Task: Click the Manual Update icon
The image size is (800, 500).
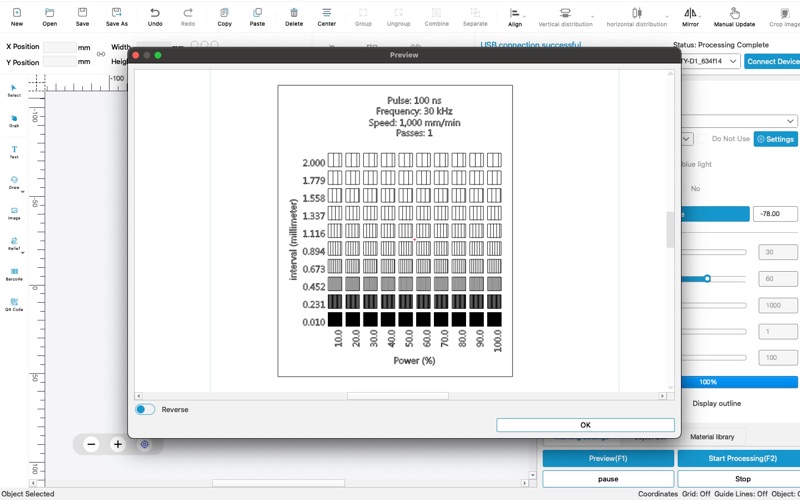Action: point(734,16)
